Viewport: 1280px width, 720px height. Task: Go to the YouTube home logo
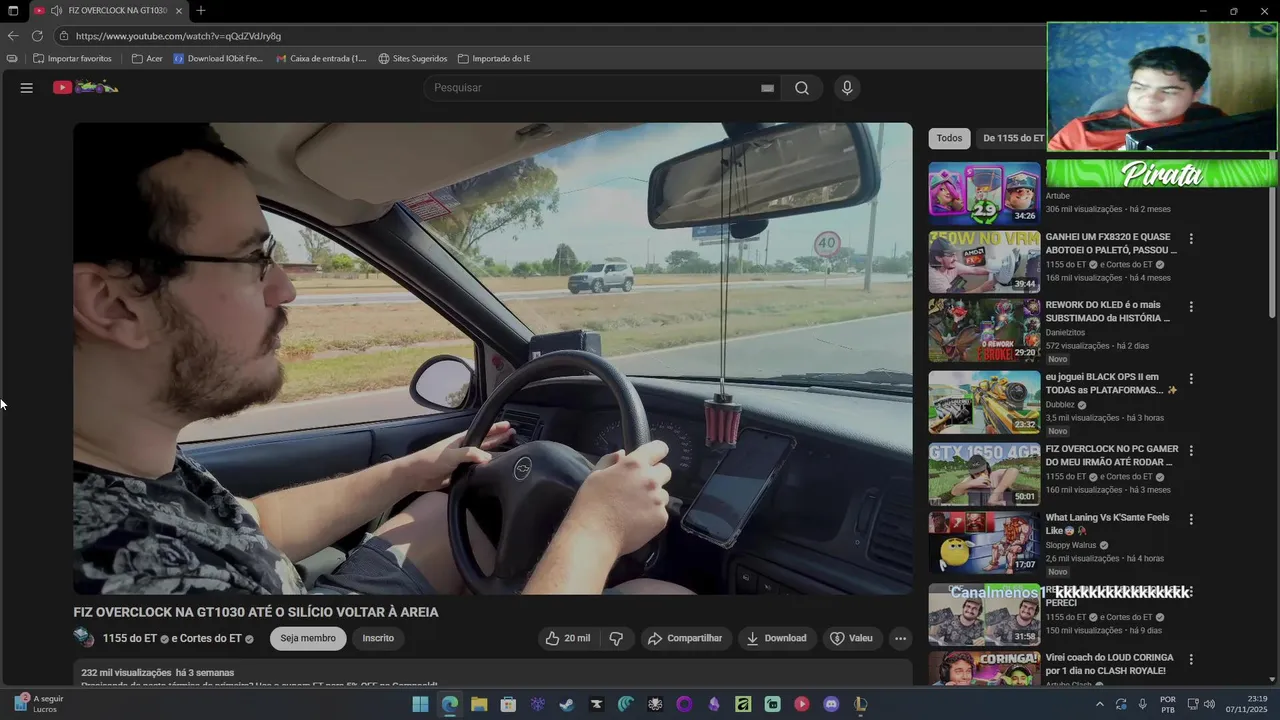pyautogui.click(x=86, y=88)
